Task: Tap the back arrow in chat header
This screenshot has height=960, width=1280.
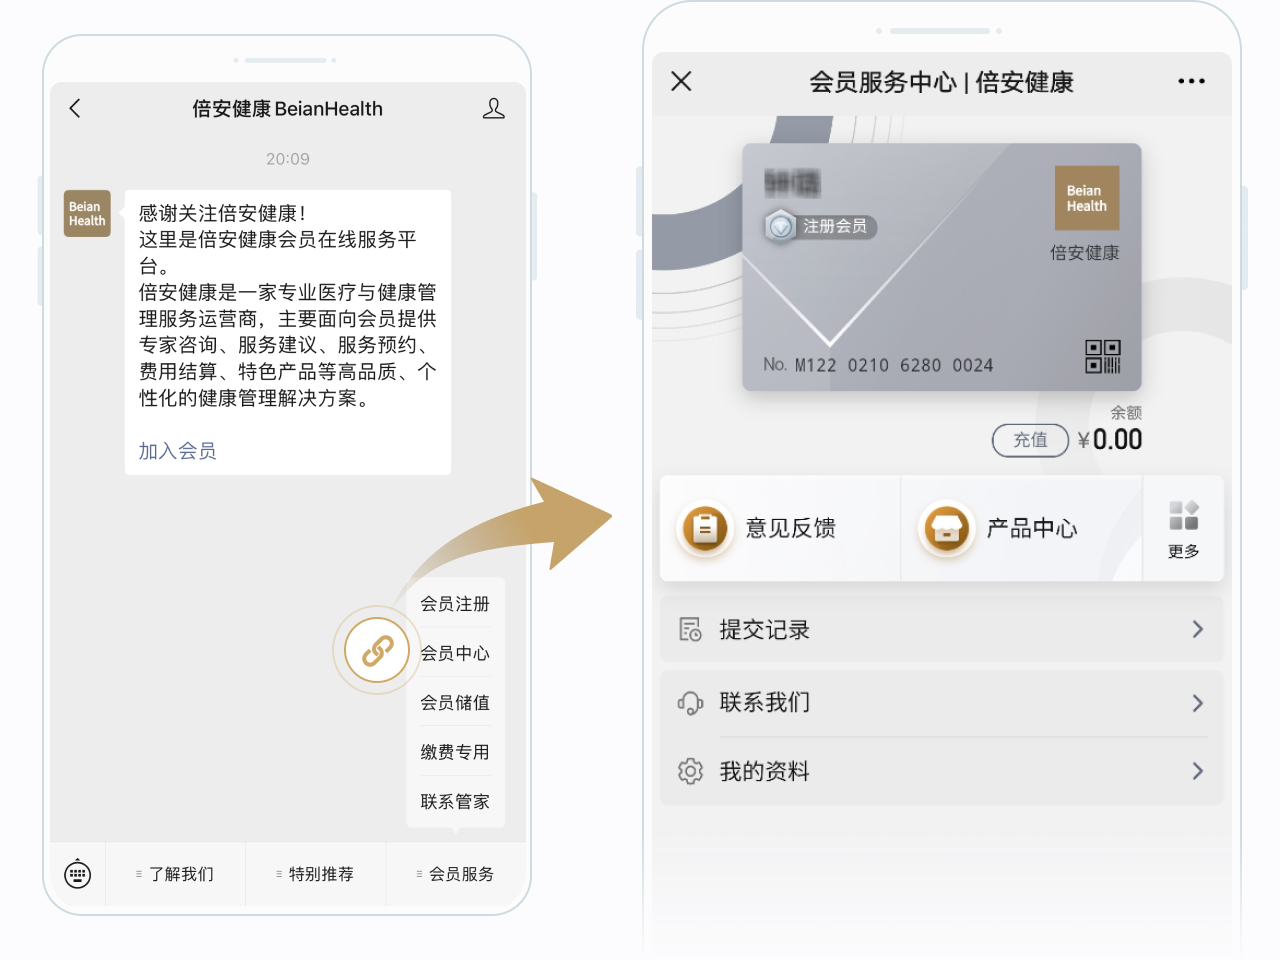Action: coord(75,108)
